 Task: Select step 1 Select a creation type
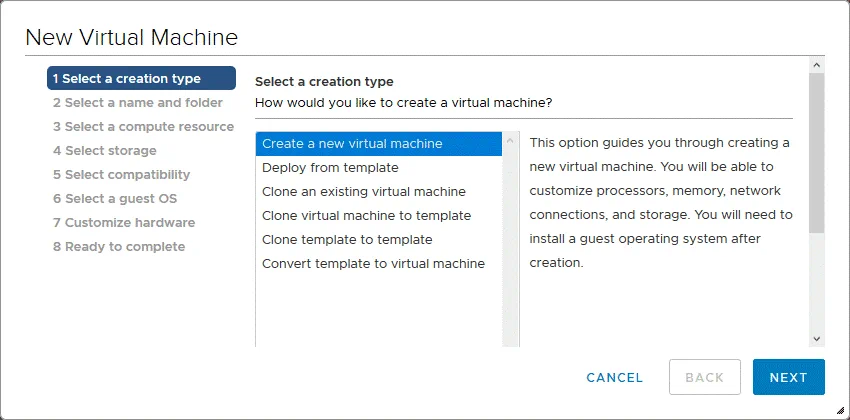pyautogui.click(x=141, y=78)
